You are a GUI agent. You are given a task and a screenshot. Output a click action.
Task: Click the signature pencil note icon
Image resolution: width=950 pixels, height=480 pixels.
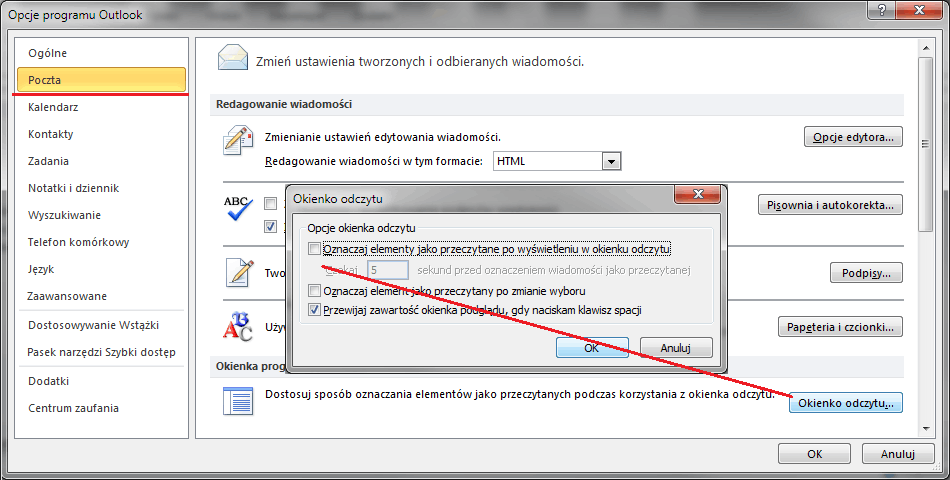click(239, 272)
